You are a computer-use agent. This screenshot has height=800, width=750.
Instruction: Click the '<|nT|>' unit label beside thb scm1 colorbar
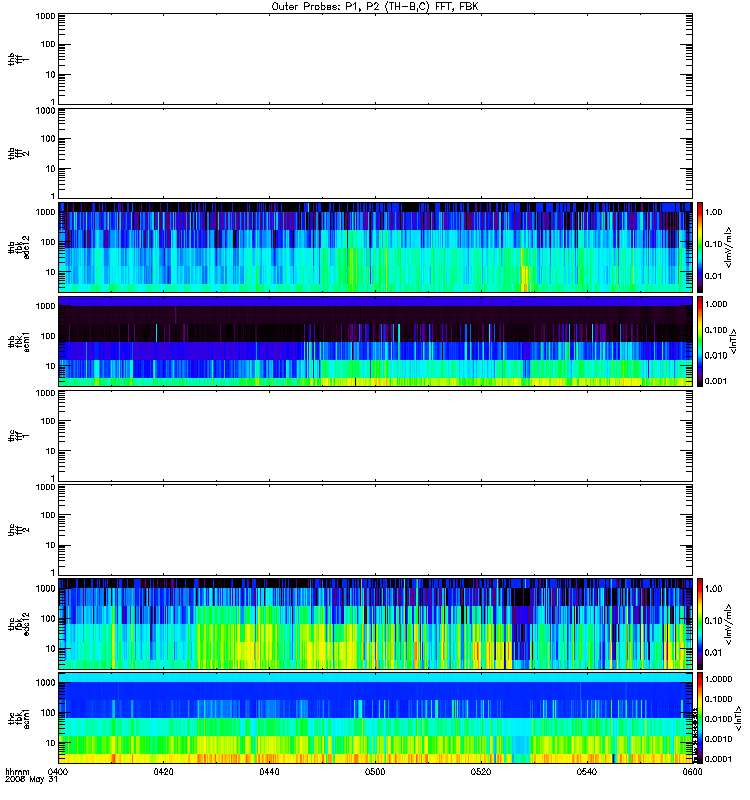[x=734, y=341]
